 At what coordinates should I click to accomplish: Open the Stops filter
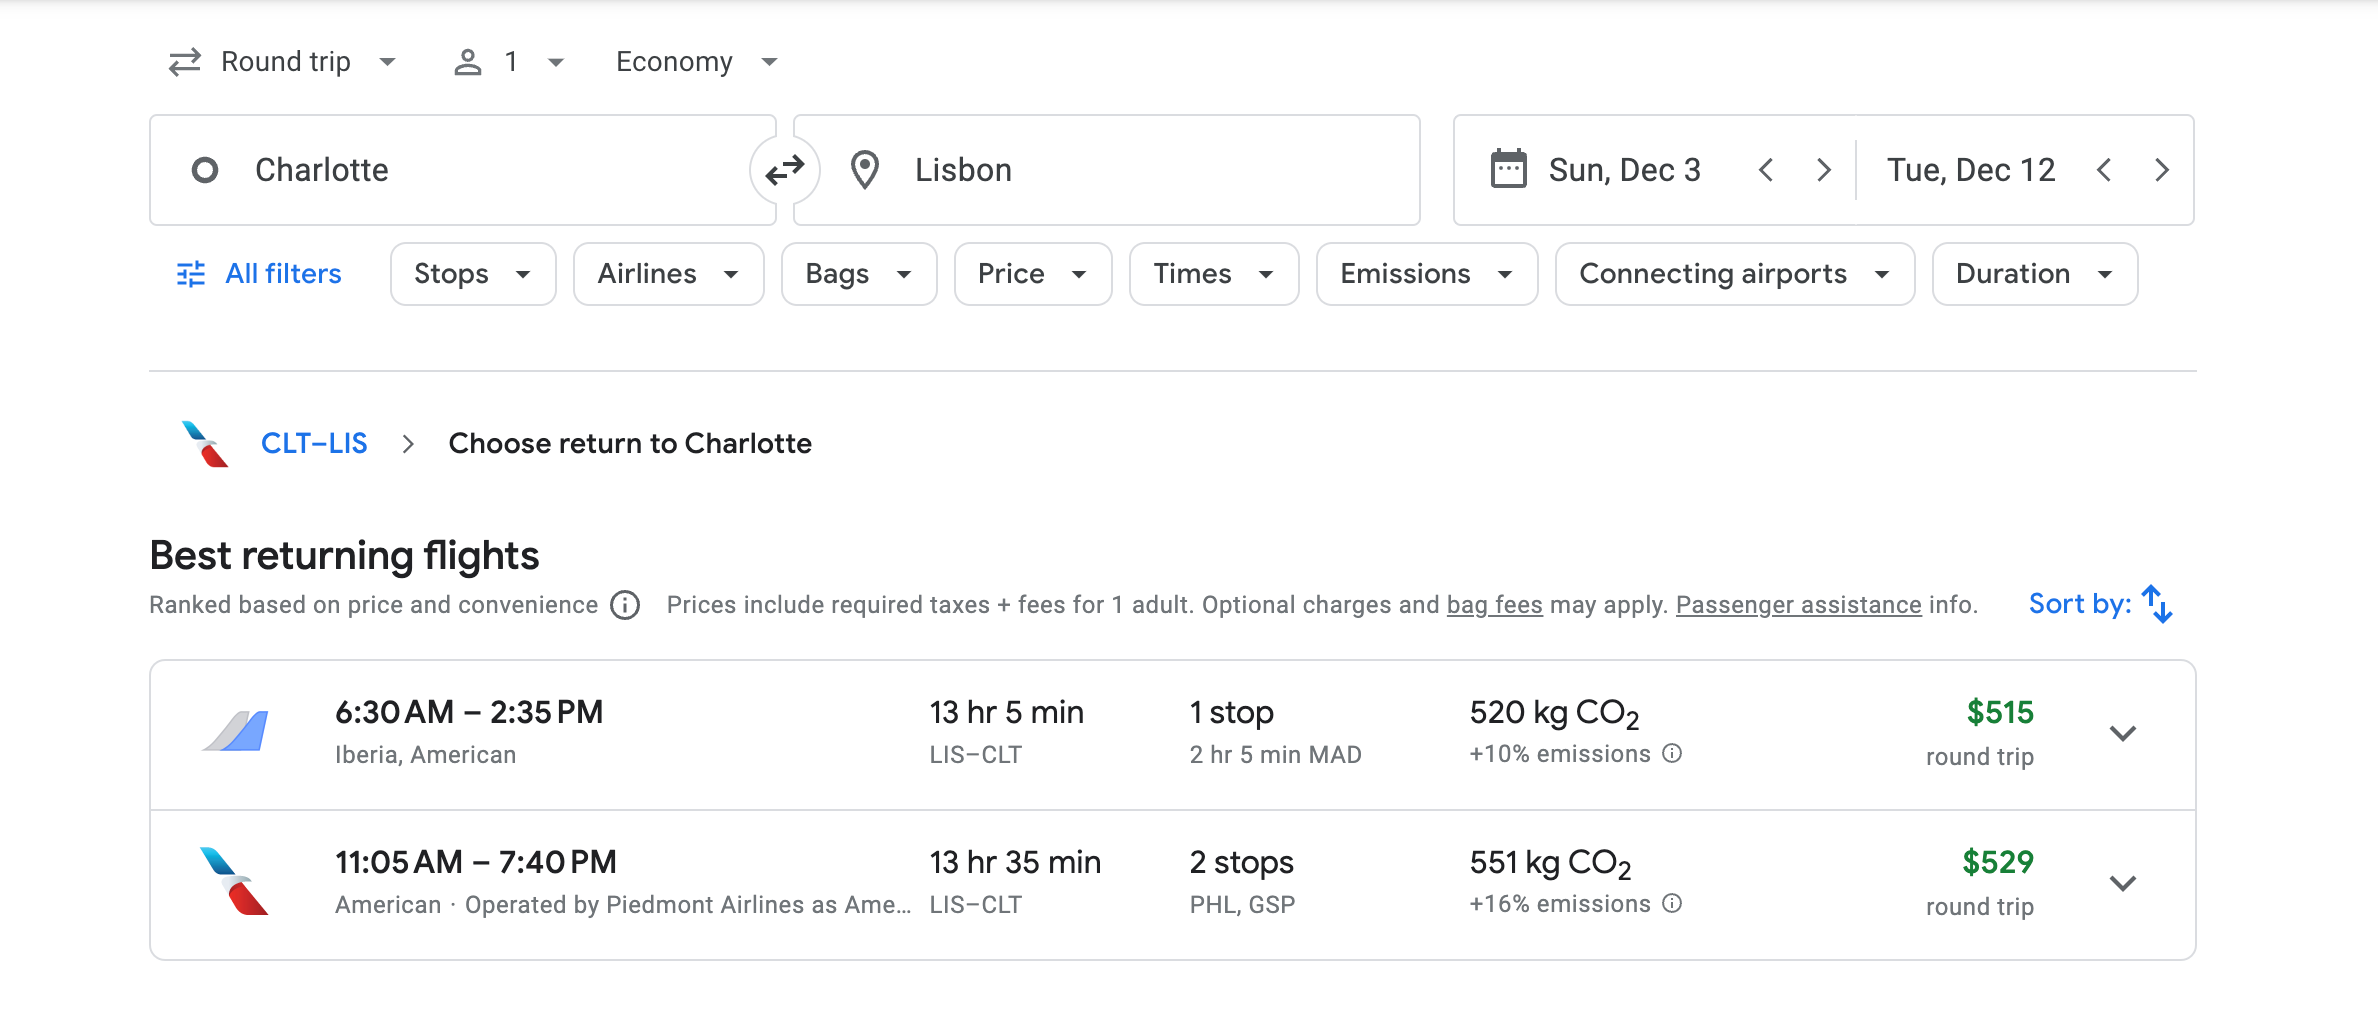472,273
